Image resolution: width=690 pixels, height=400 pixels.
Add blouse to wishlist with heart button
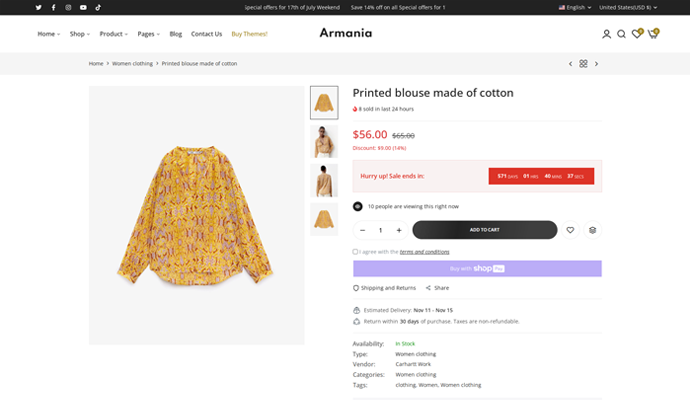[570, 230]
